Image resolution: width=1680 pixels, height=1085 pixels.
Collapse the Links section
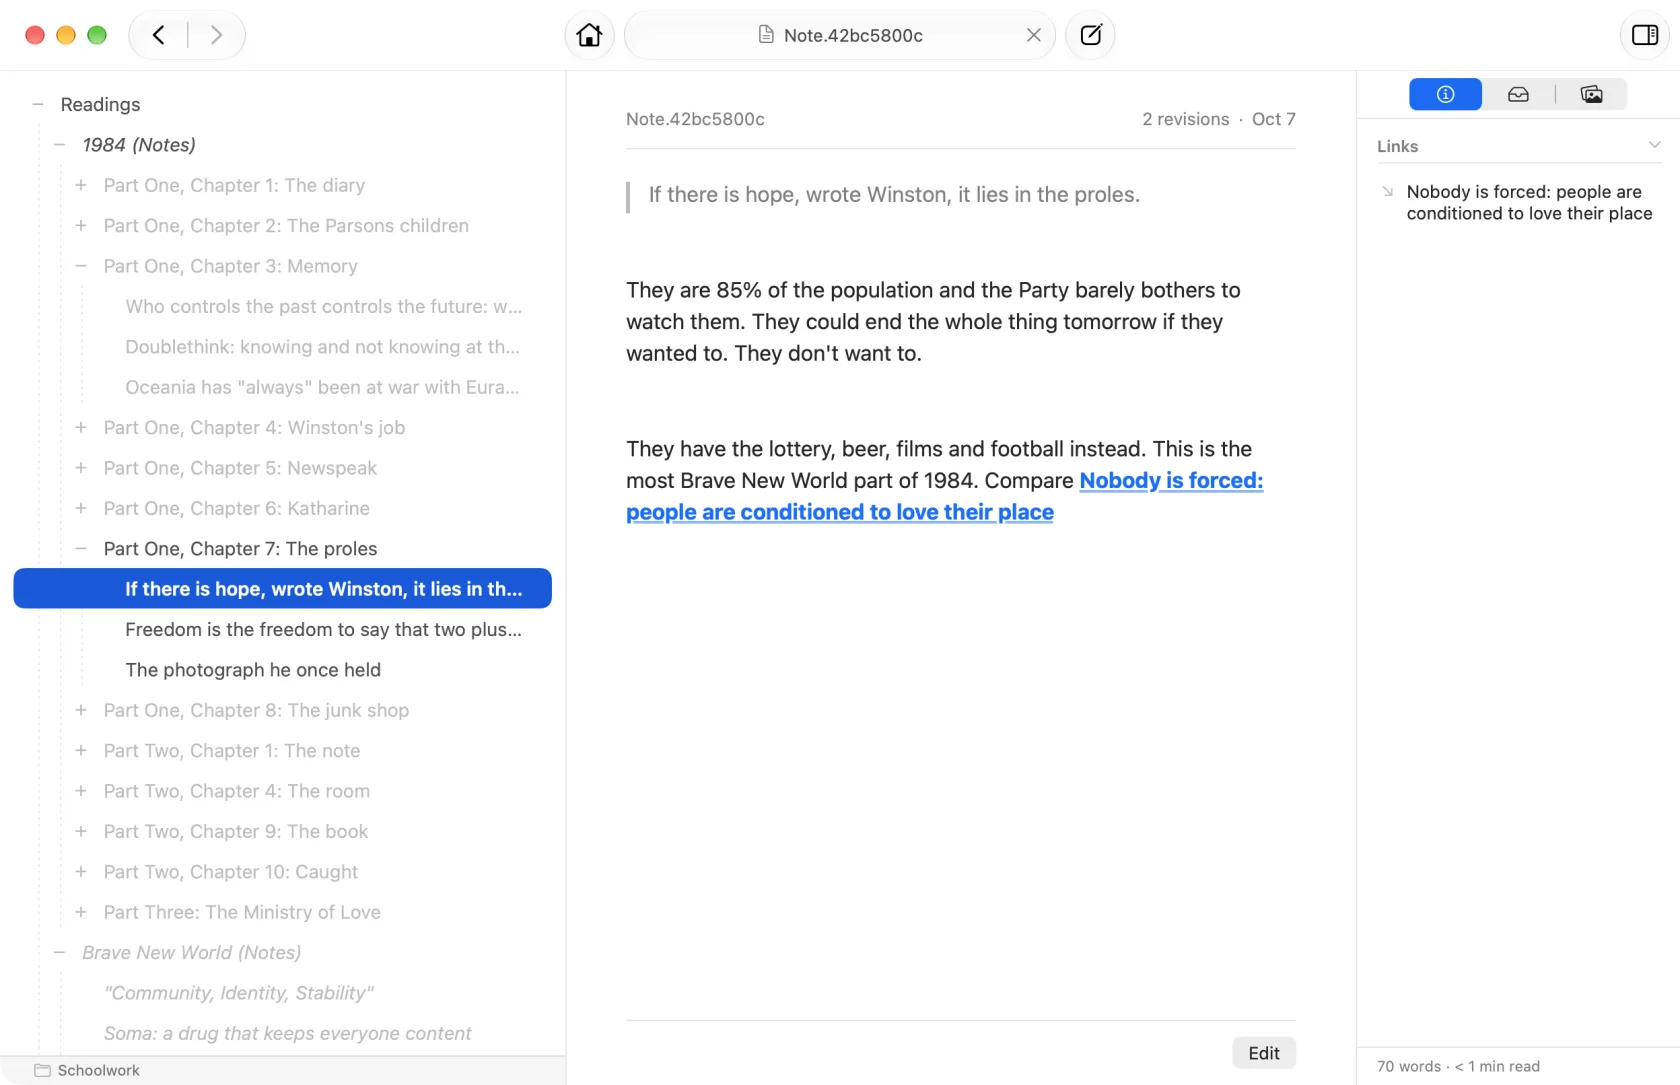click(1654, 145)
